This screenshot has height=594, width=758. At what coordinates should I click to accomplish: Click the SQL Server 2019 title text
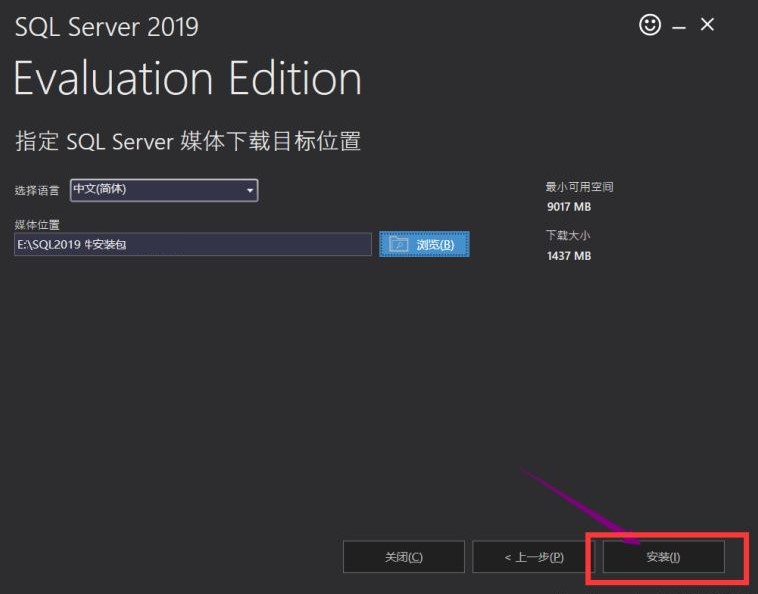(x=107, y=26)
